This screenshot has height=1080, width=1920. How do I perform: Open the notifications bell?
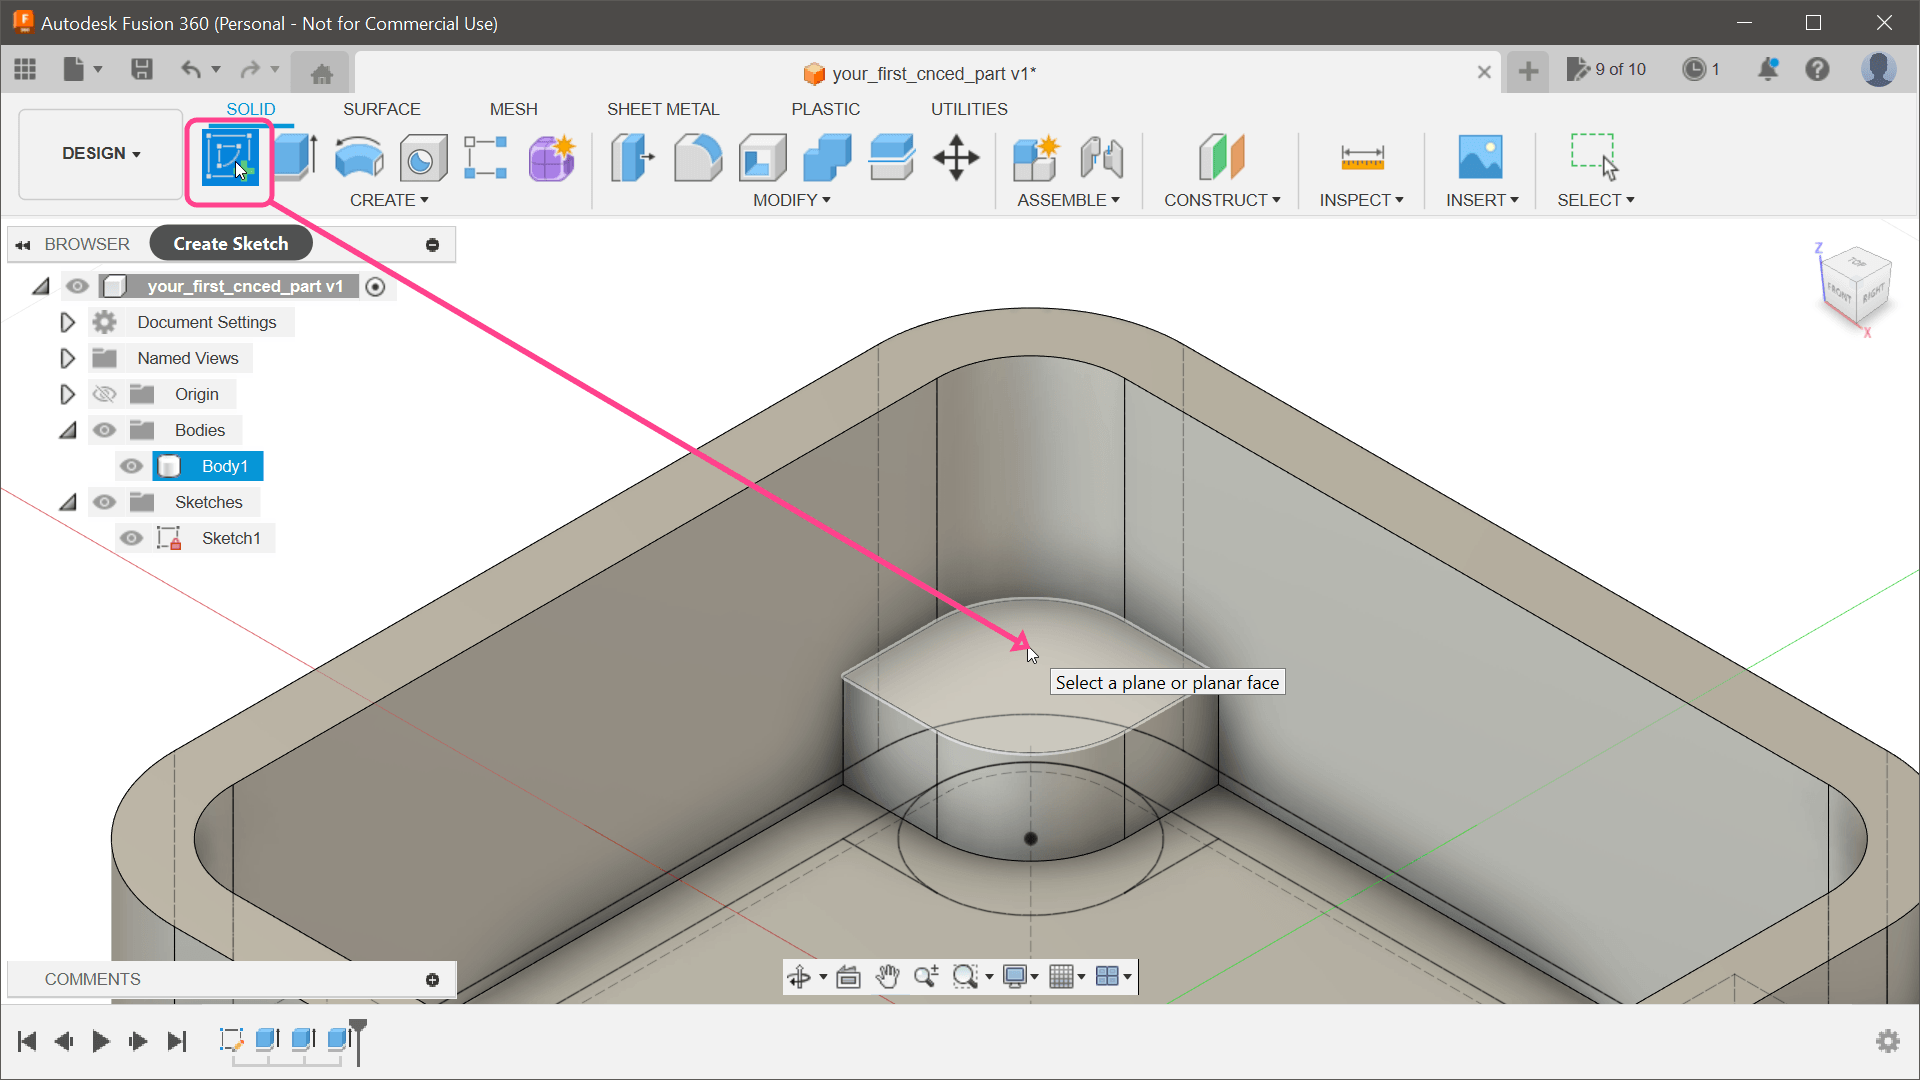[x=1768, y=69]
